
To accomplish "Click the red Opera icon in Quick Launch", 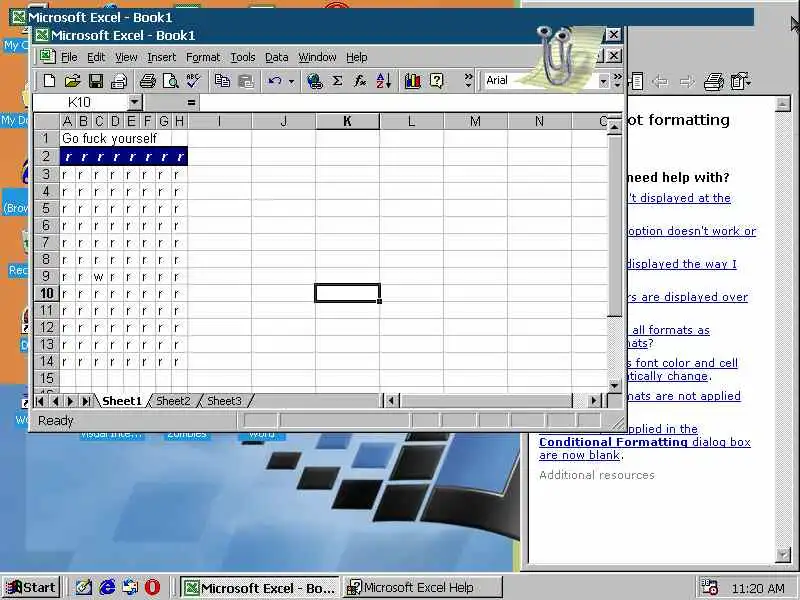I will [x=152, y=587].
